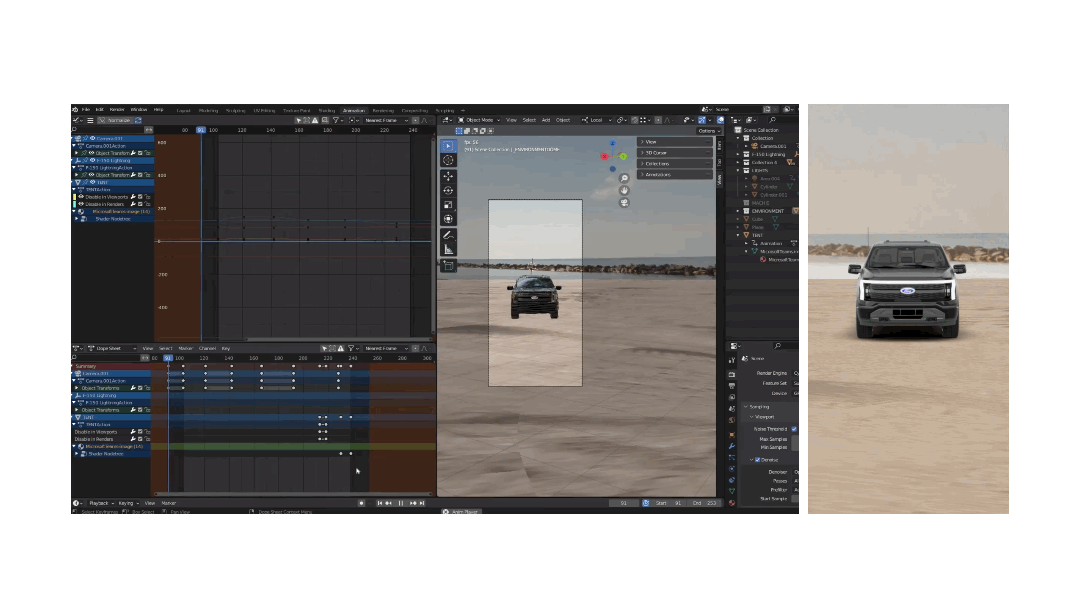Screen dimensions: 1080x608
Task: Open the File menu
Action: (x=86, y=109)
